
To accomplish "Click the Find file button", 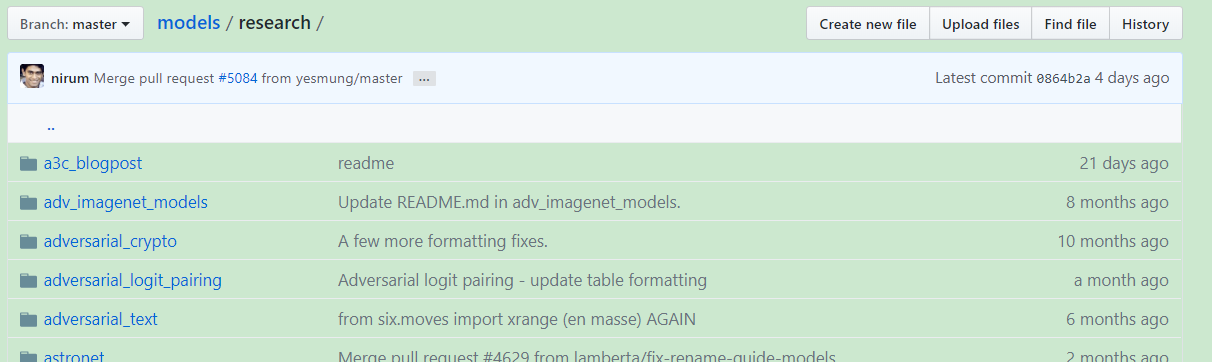I will pos(1070,24).
